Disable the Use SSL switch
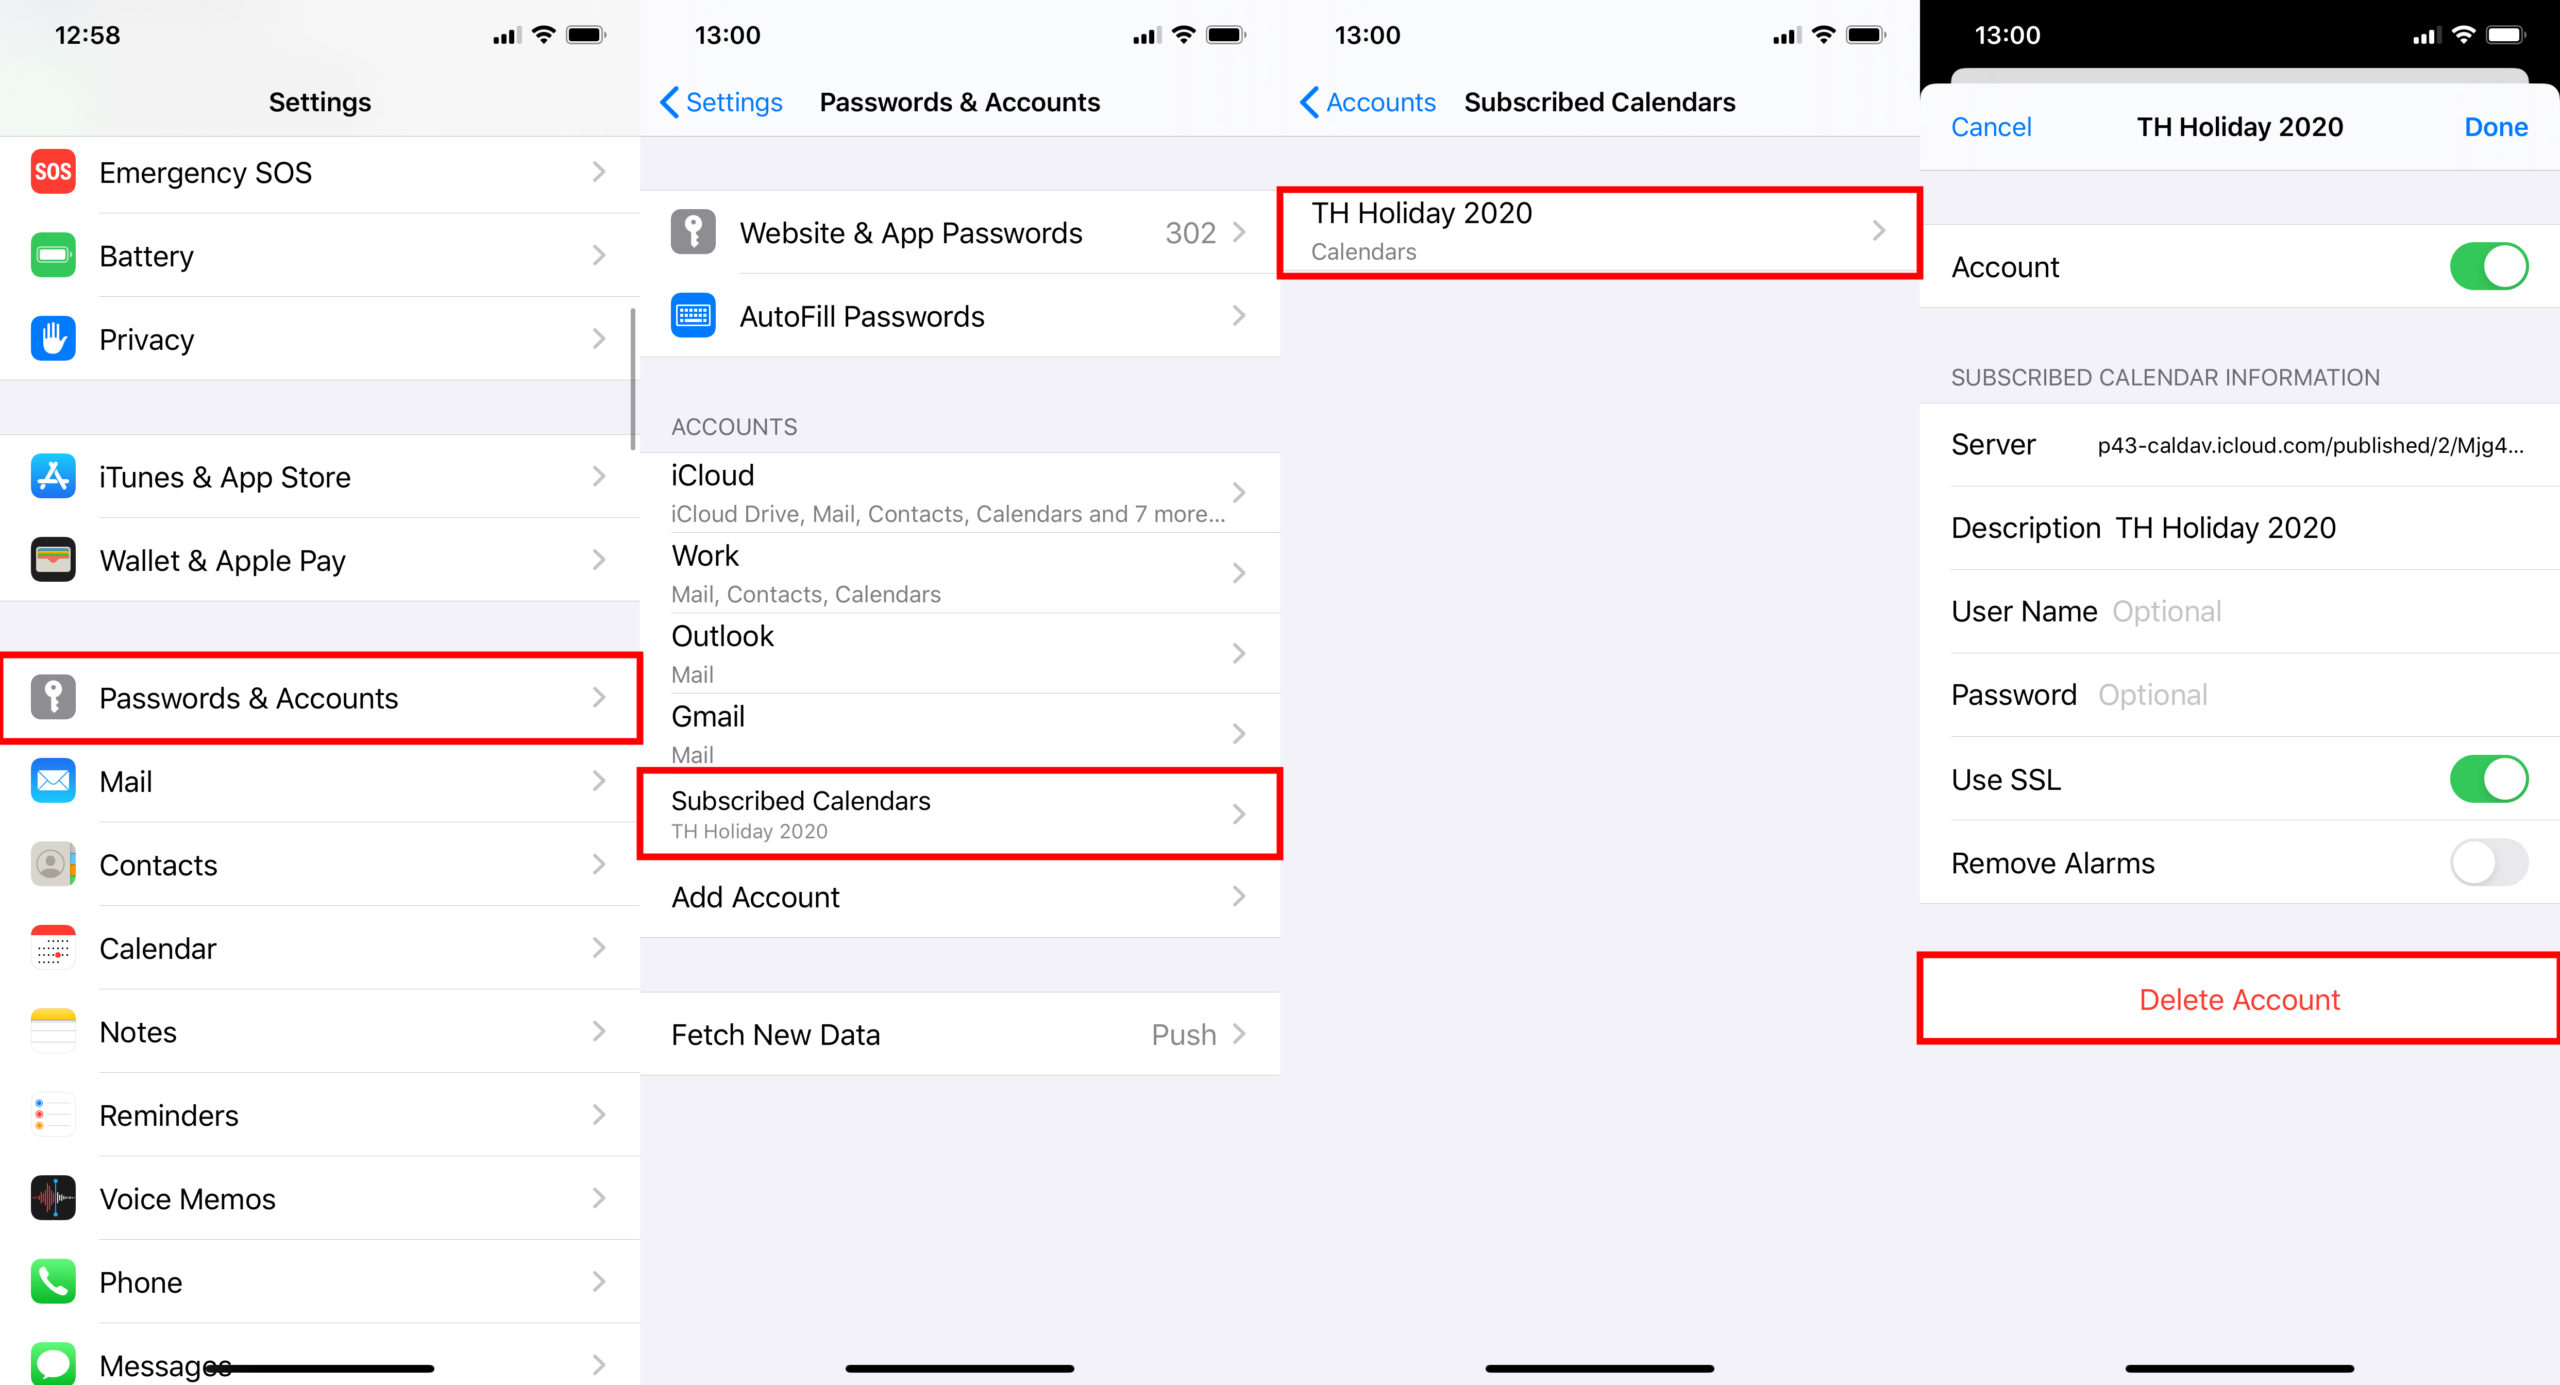Image resolution: width=2560 pixels, height=1385 pixels. tap(2489, 779)
